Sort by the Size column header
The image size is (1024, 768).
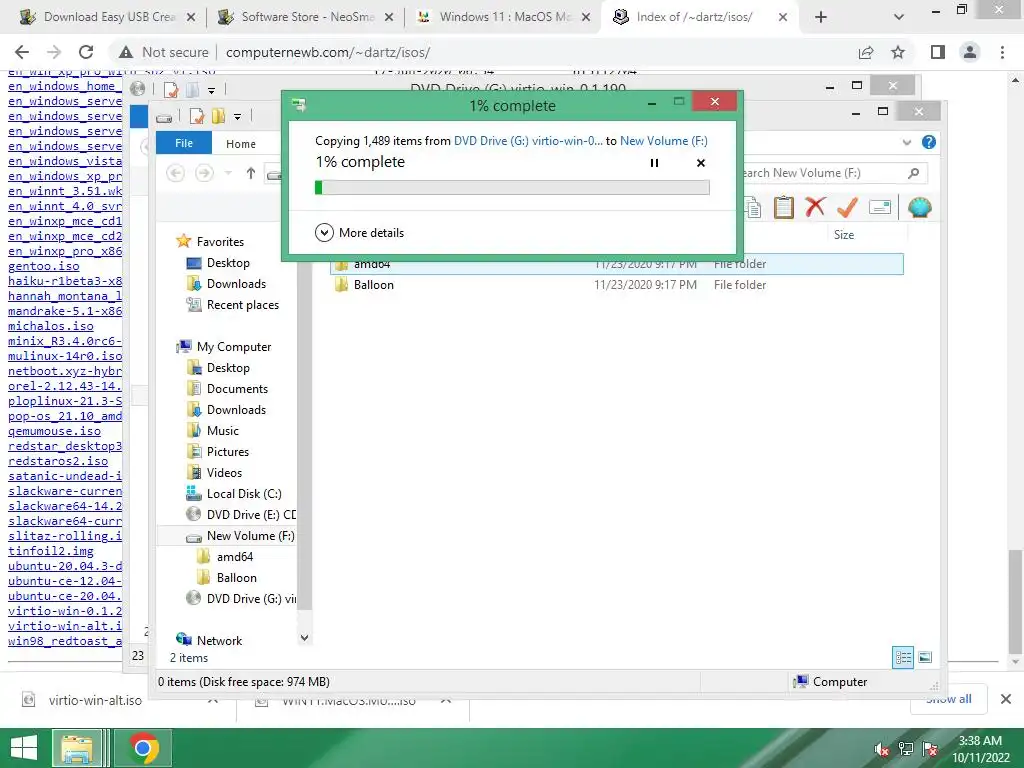[x=844, y=234]
